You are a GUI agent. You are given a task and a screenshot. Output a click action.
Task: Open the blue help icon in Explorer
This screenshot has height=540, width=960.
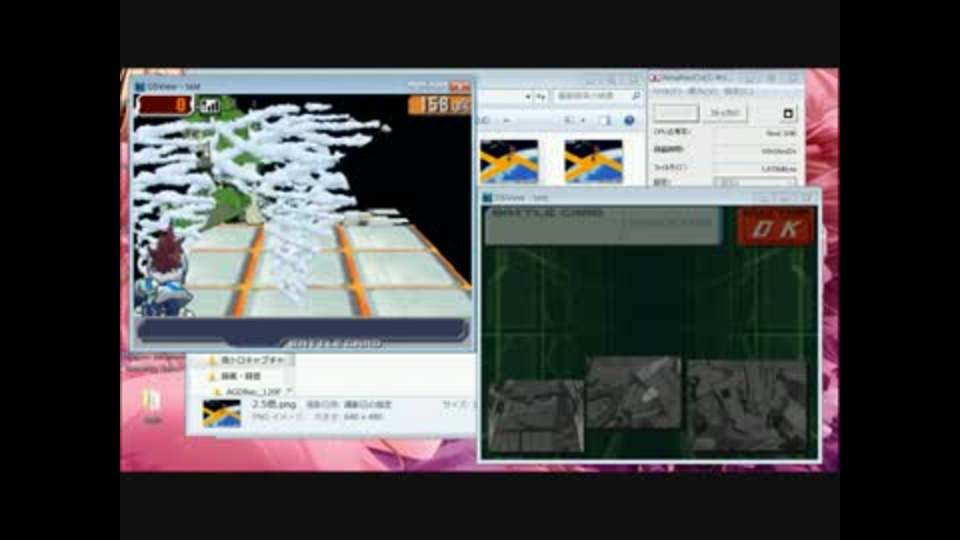pyautogui.click(x=629, y=121)
